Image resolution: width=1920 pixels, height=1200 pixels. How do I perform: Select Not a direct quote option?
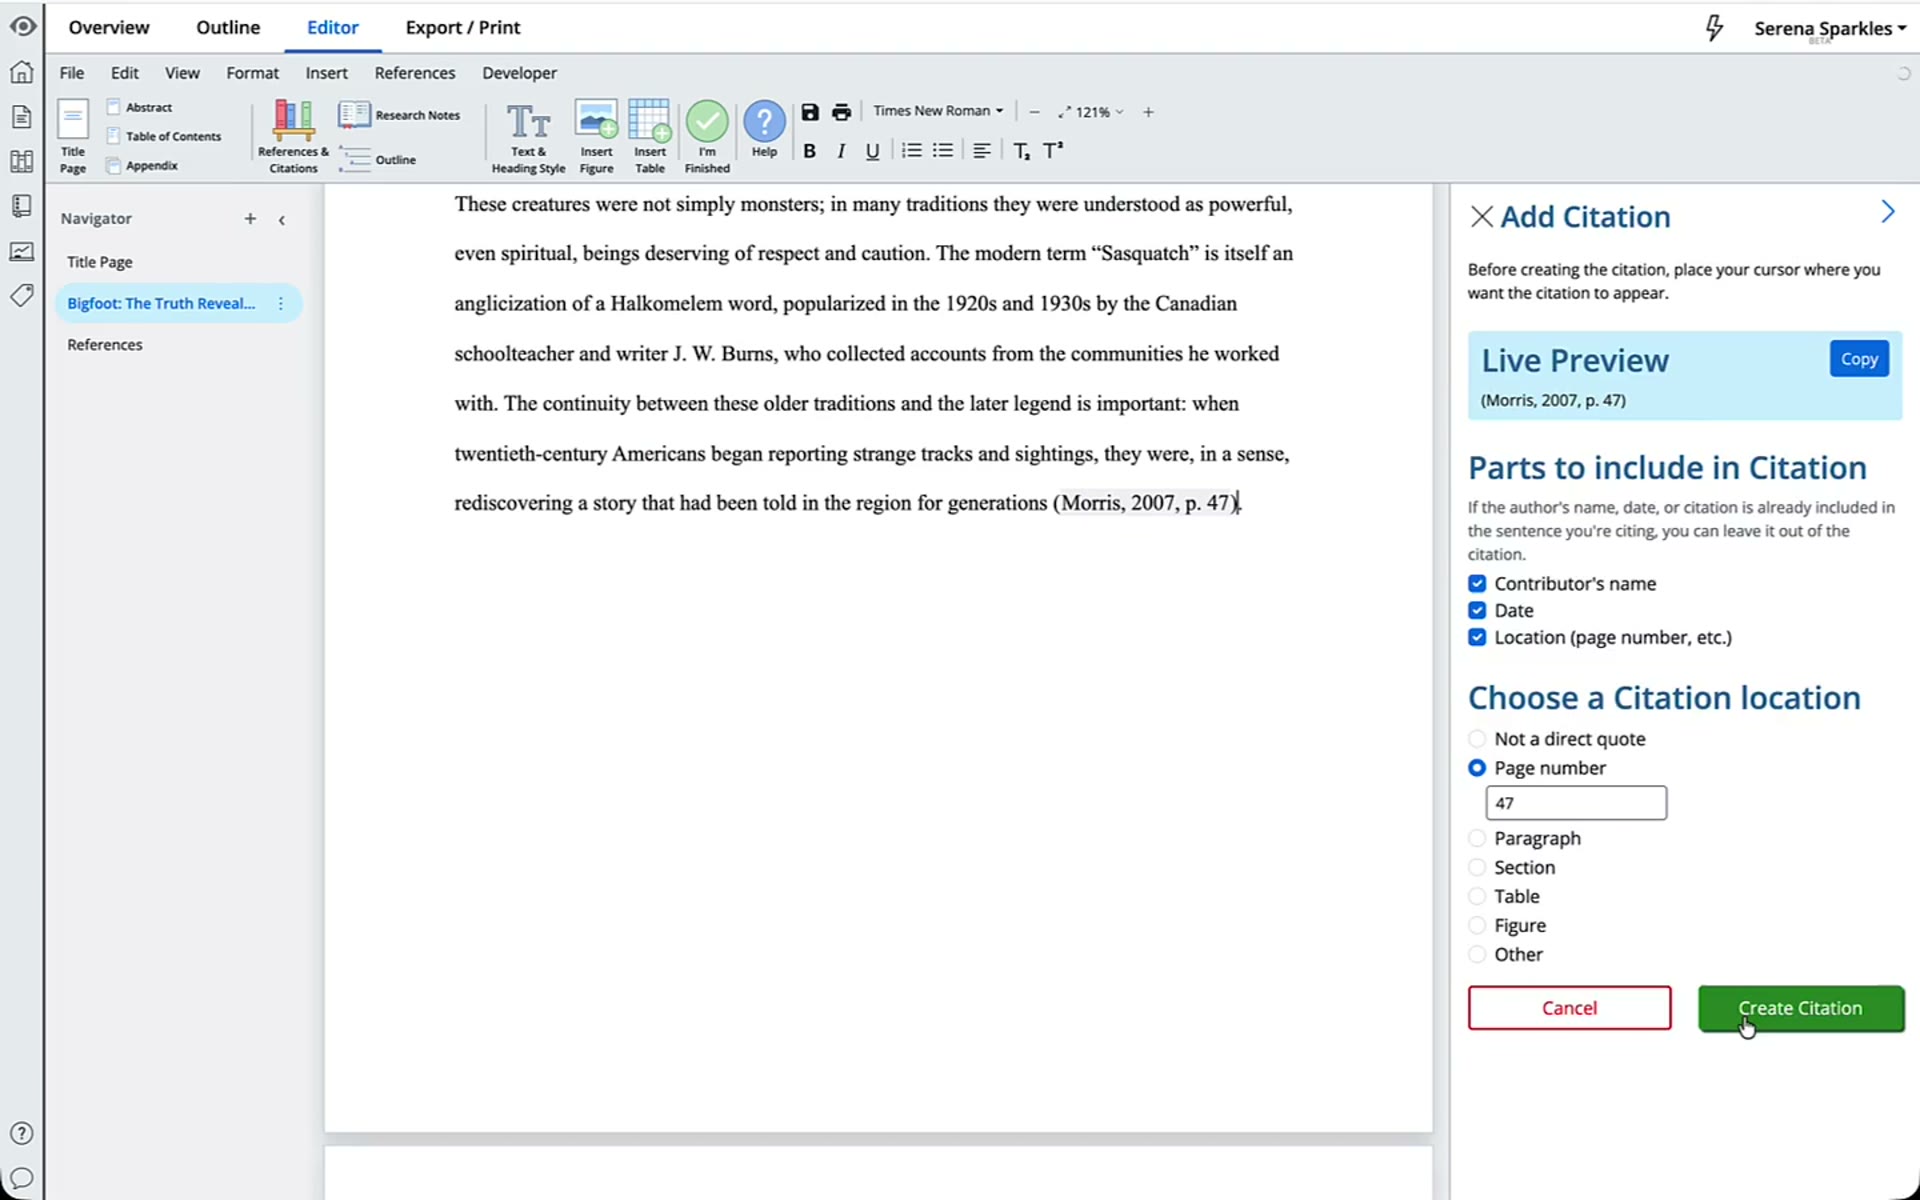pyautogui.click(x=1477, y=739)
